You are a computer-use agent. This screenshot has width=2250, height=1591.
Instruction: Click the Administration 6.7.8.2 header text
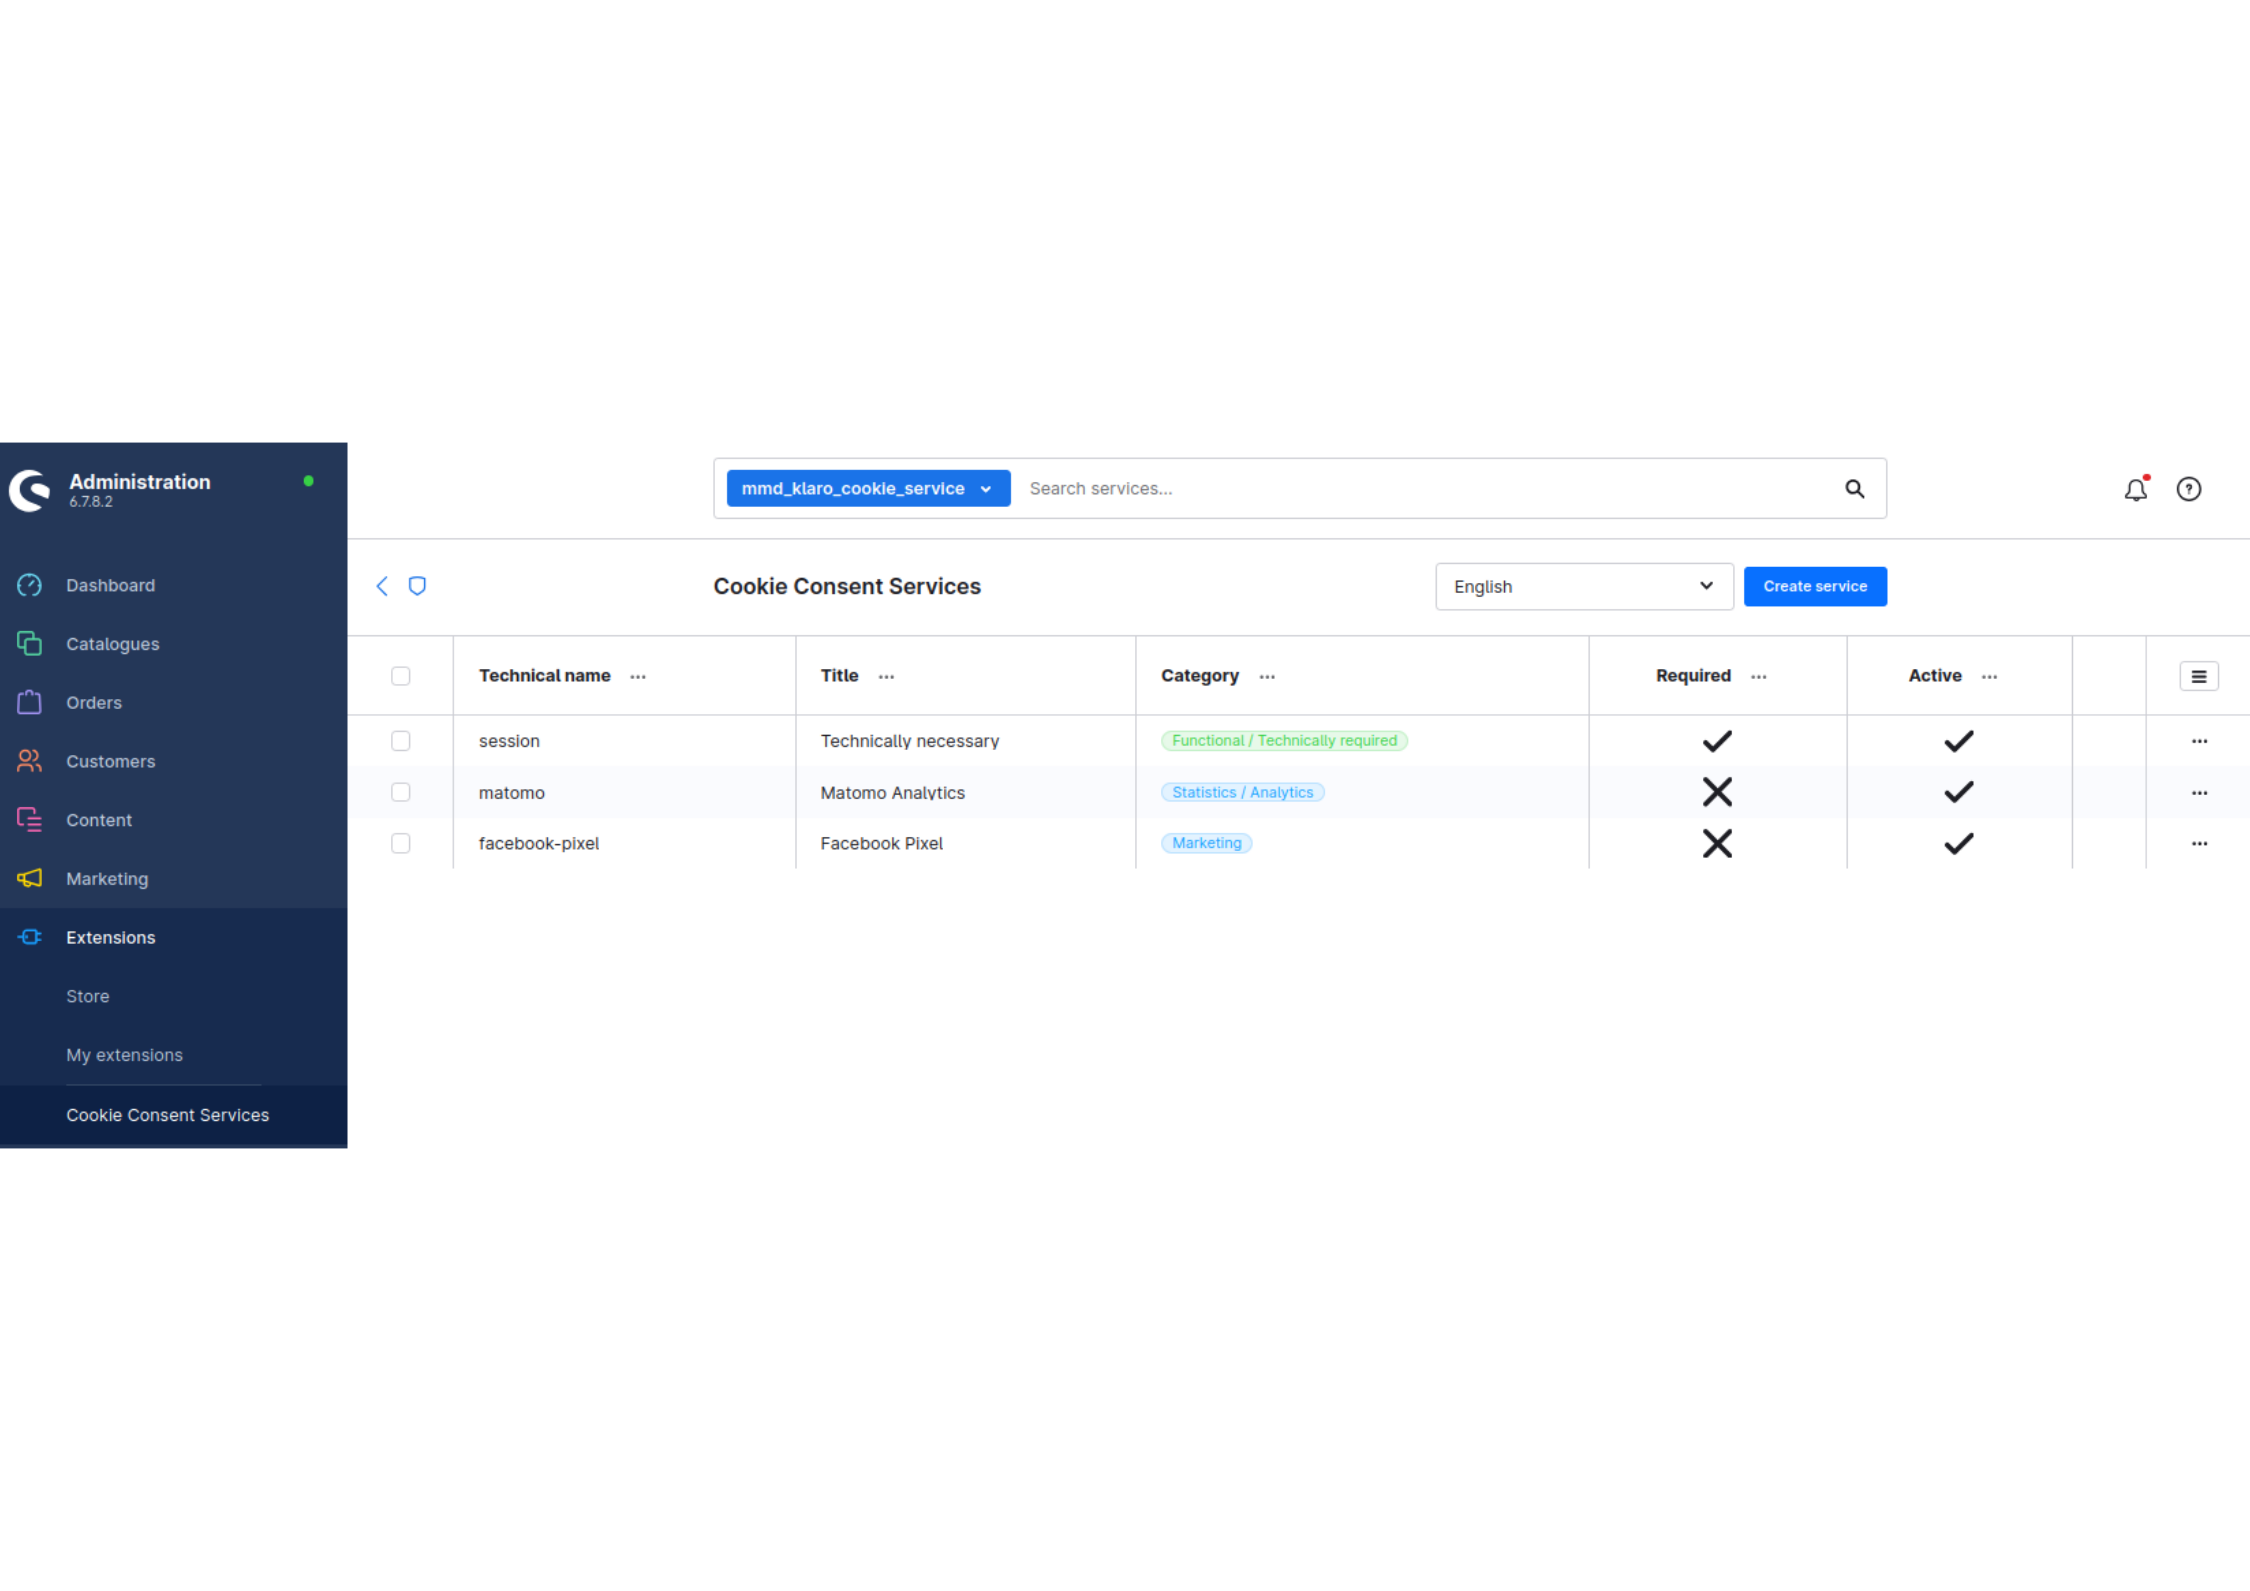point(140,489)
